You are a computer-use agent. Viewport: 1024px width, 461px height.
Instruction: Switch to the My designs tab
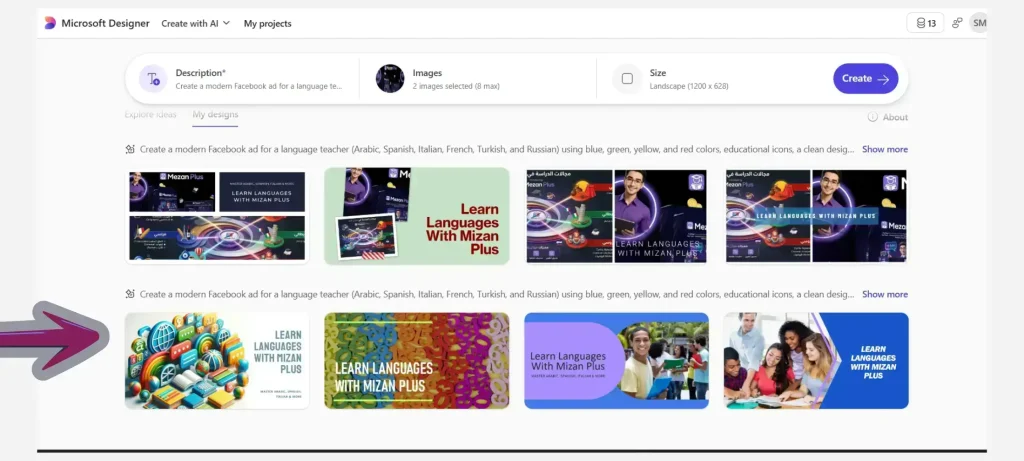point(215,114)
